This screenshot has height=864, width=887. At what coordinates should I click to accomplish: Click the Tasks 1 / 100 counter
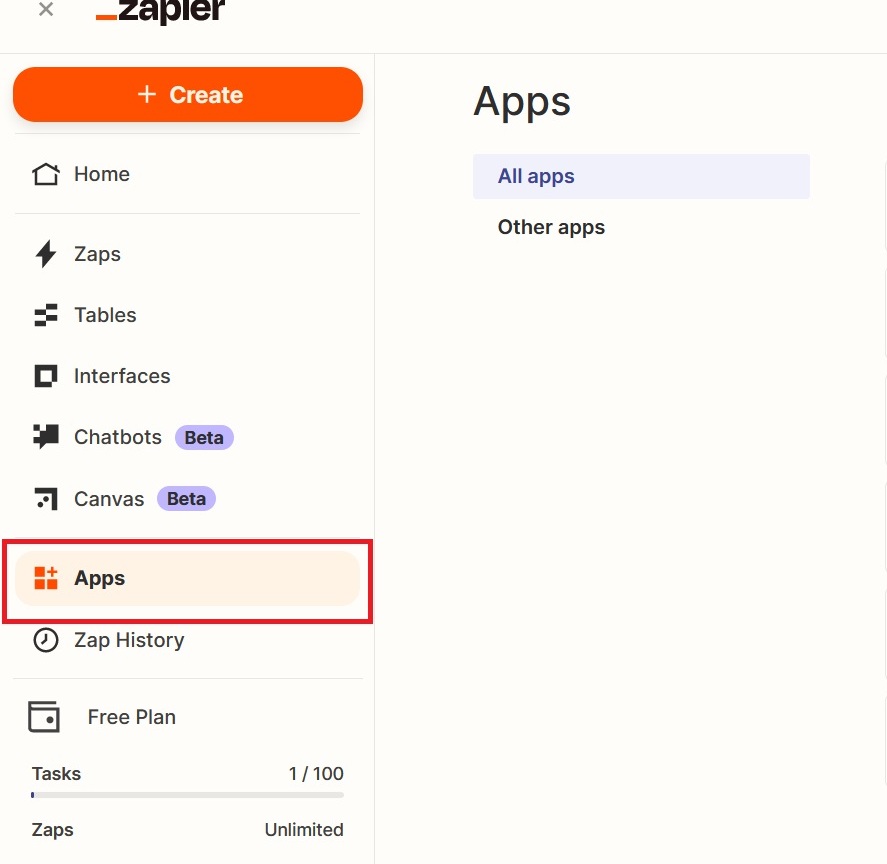(315, 773)
